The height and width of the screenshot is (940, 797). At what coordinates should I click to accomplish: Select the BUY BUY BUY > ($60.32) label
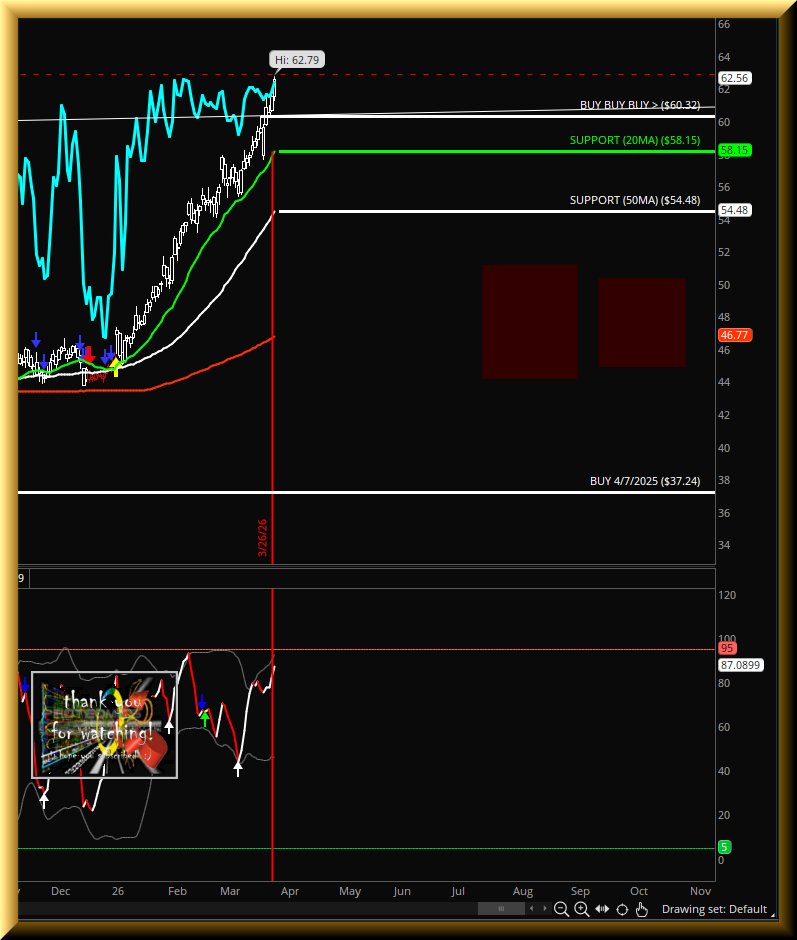click(x=640, y=105)
